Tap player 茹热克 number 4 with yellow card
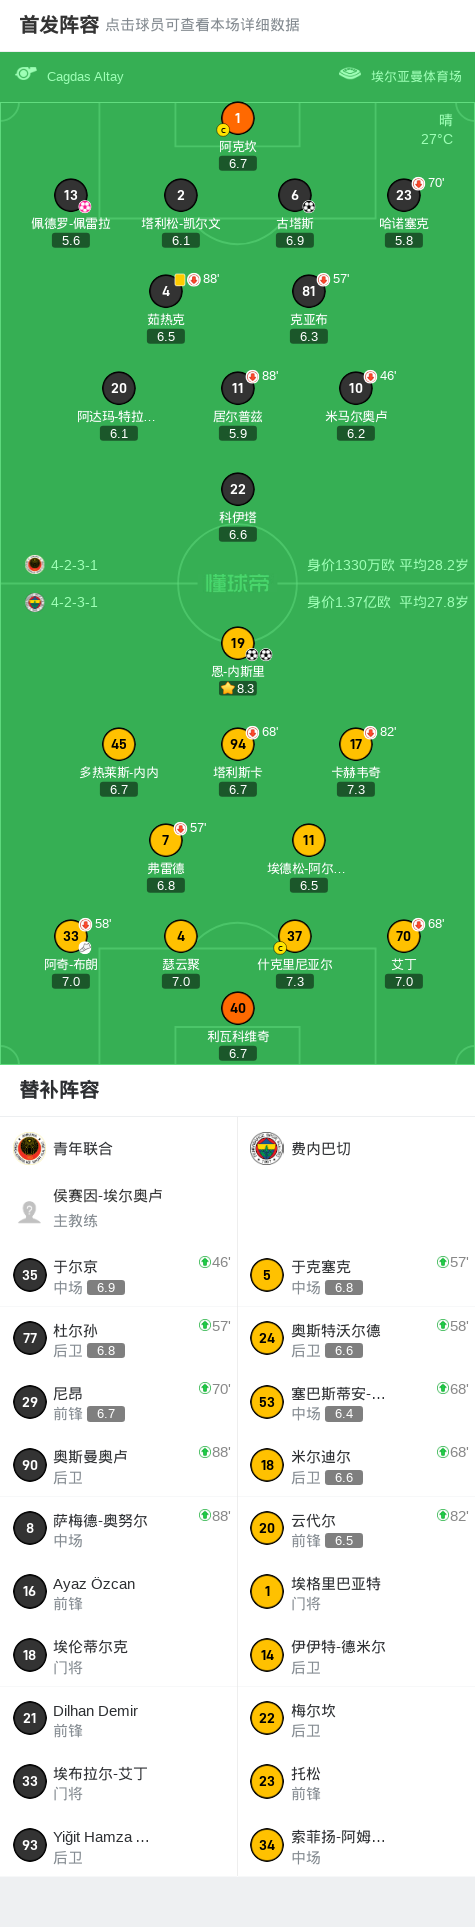Image resolution: width=475 pixels, height=1927 pixels. (x=166, y=291)
